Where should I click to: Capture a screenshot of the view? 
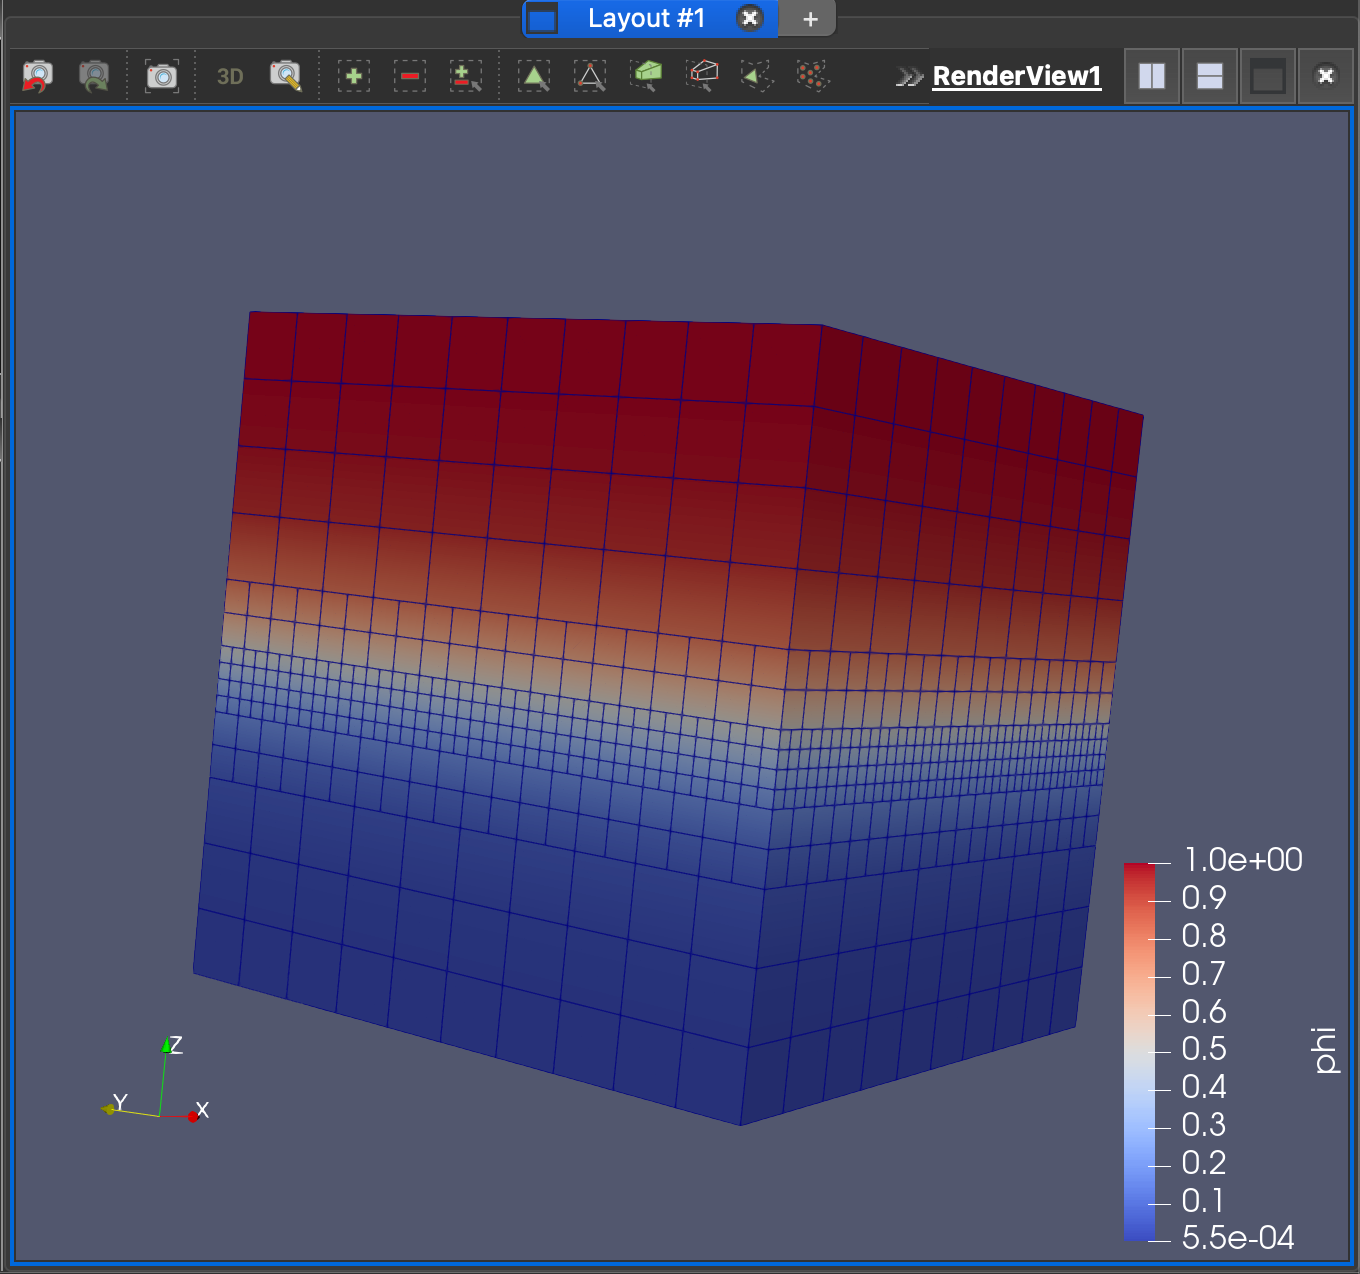point(162,75)
